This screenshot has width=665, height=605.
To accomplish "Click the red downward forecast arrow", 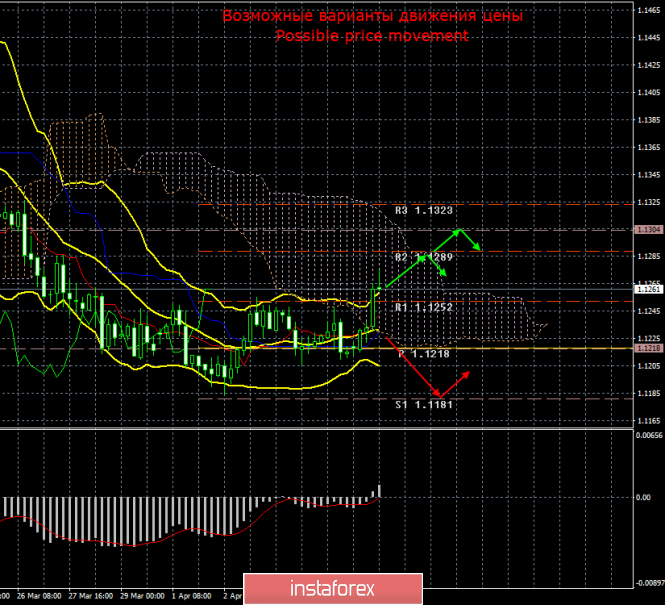I will click(412, 365).
